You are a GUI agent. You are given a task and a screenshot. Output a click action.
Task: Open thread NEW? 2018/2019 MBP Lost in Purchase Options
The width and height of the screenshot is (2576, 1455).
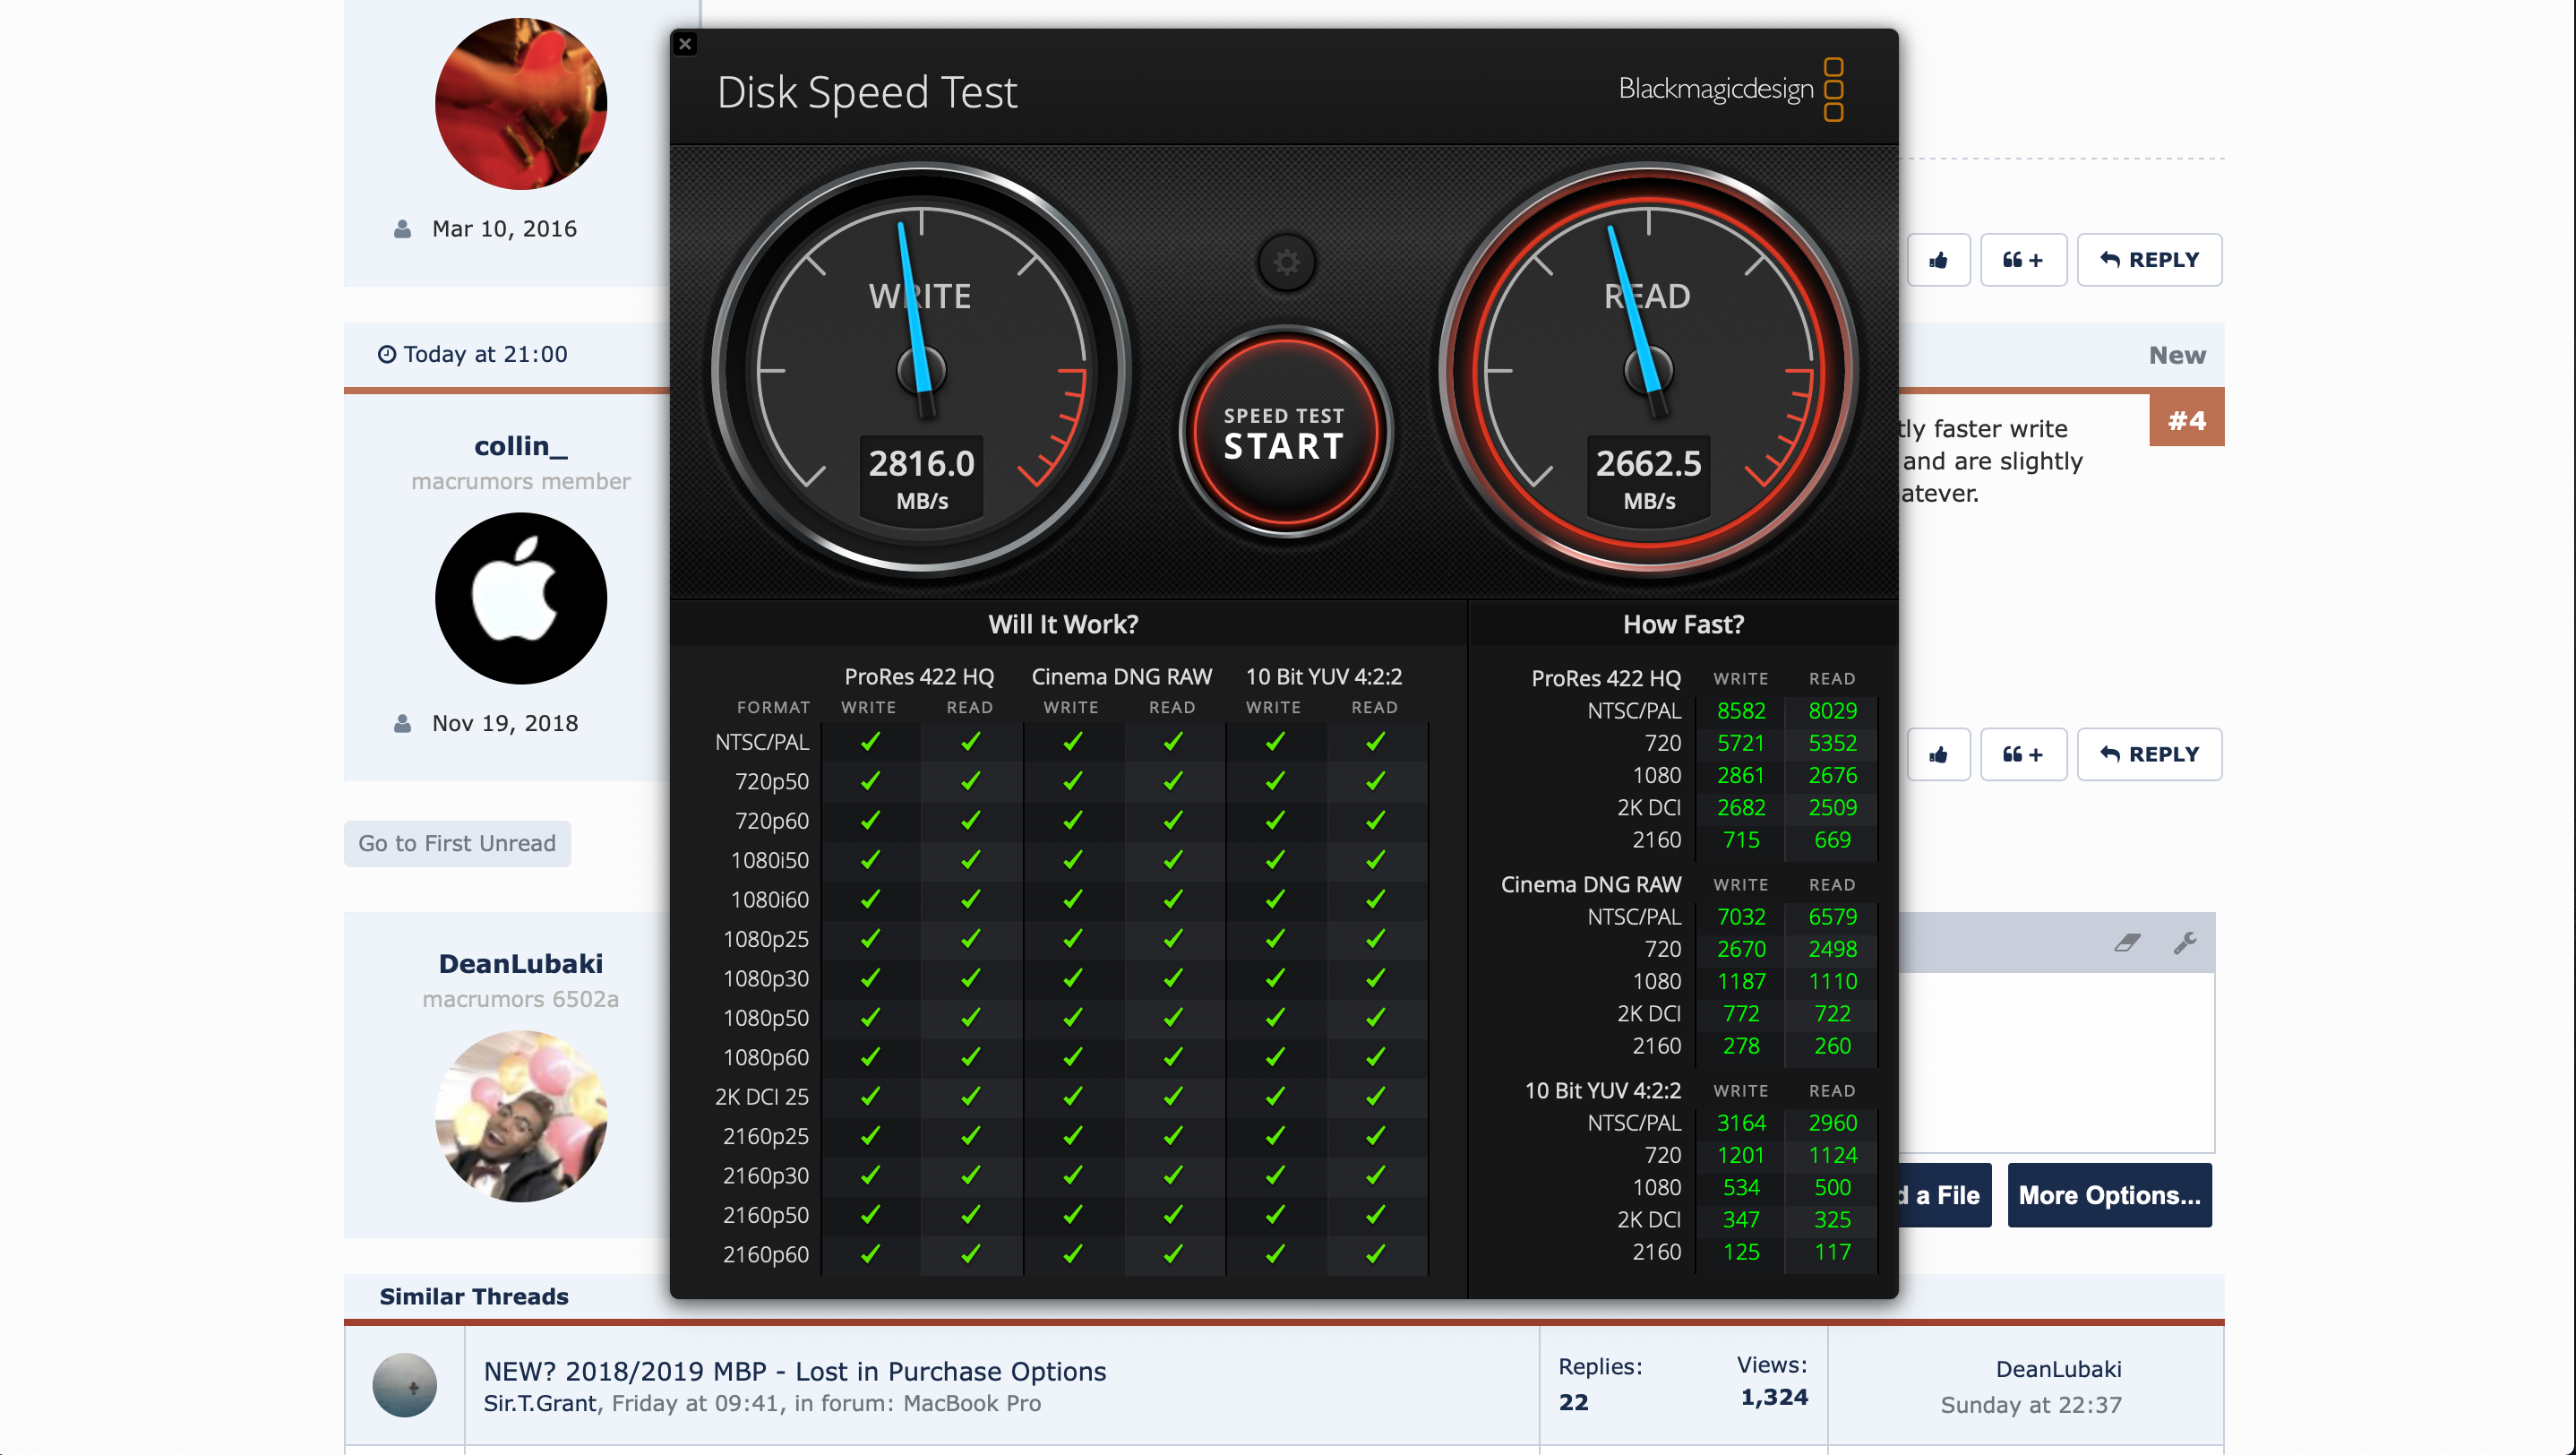(x=795, y=1371)
